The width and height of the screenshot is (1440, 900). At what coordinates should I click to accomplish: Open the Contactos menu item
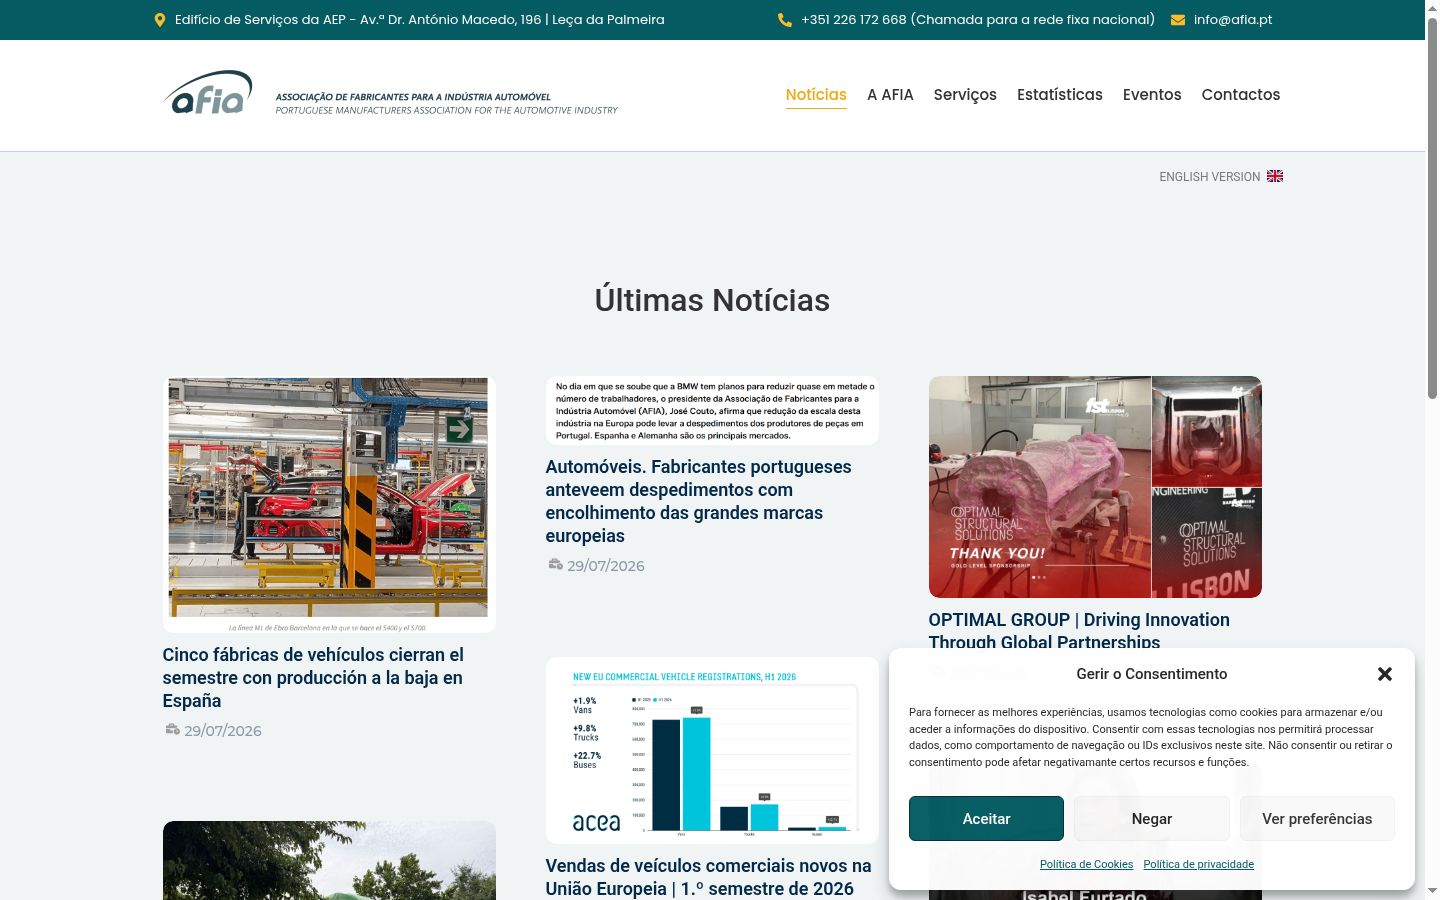1241,95
